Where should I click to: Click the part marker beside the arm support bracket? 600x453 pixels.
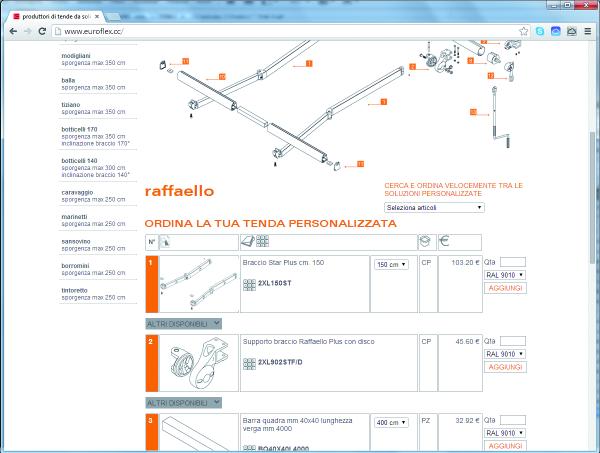tap(412, 67)
